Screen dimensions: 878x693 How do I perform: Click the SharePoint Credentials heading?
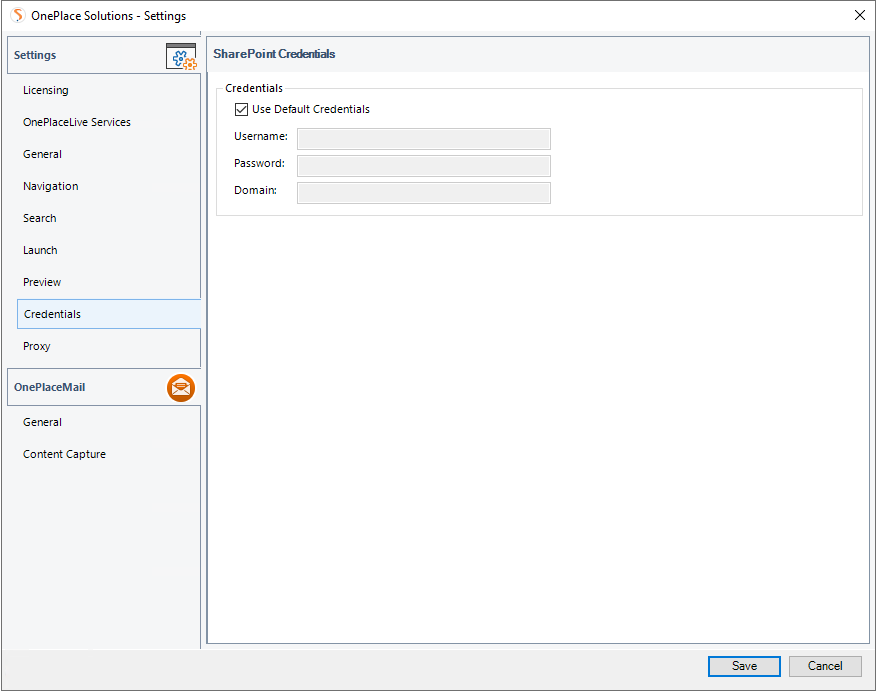(x=274, y=54)
